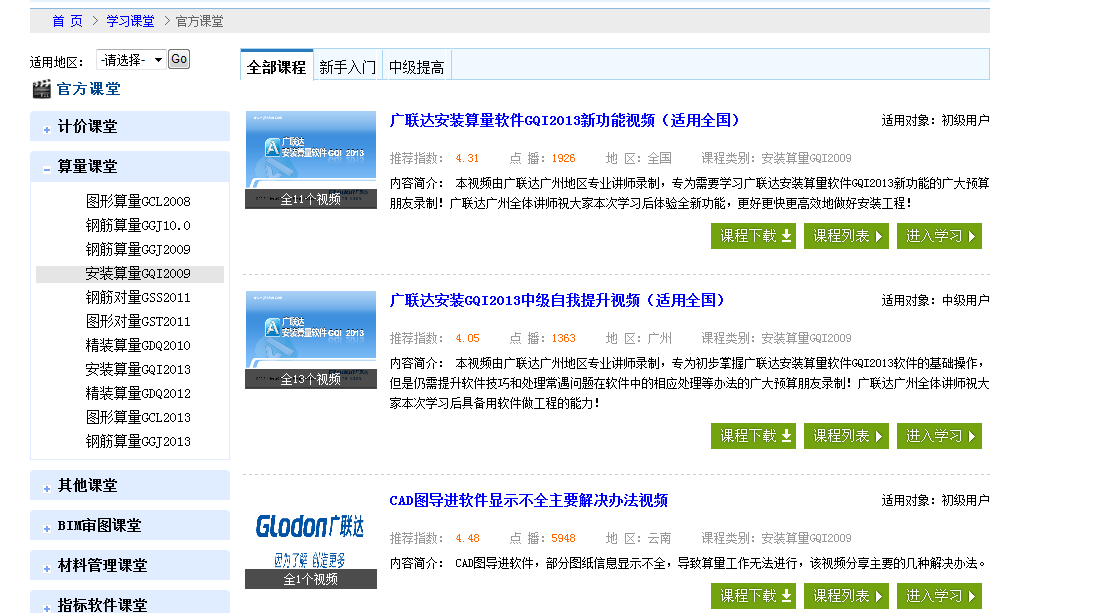Click the Go button

(179, 59)
